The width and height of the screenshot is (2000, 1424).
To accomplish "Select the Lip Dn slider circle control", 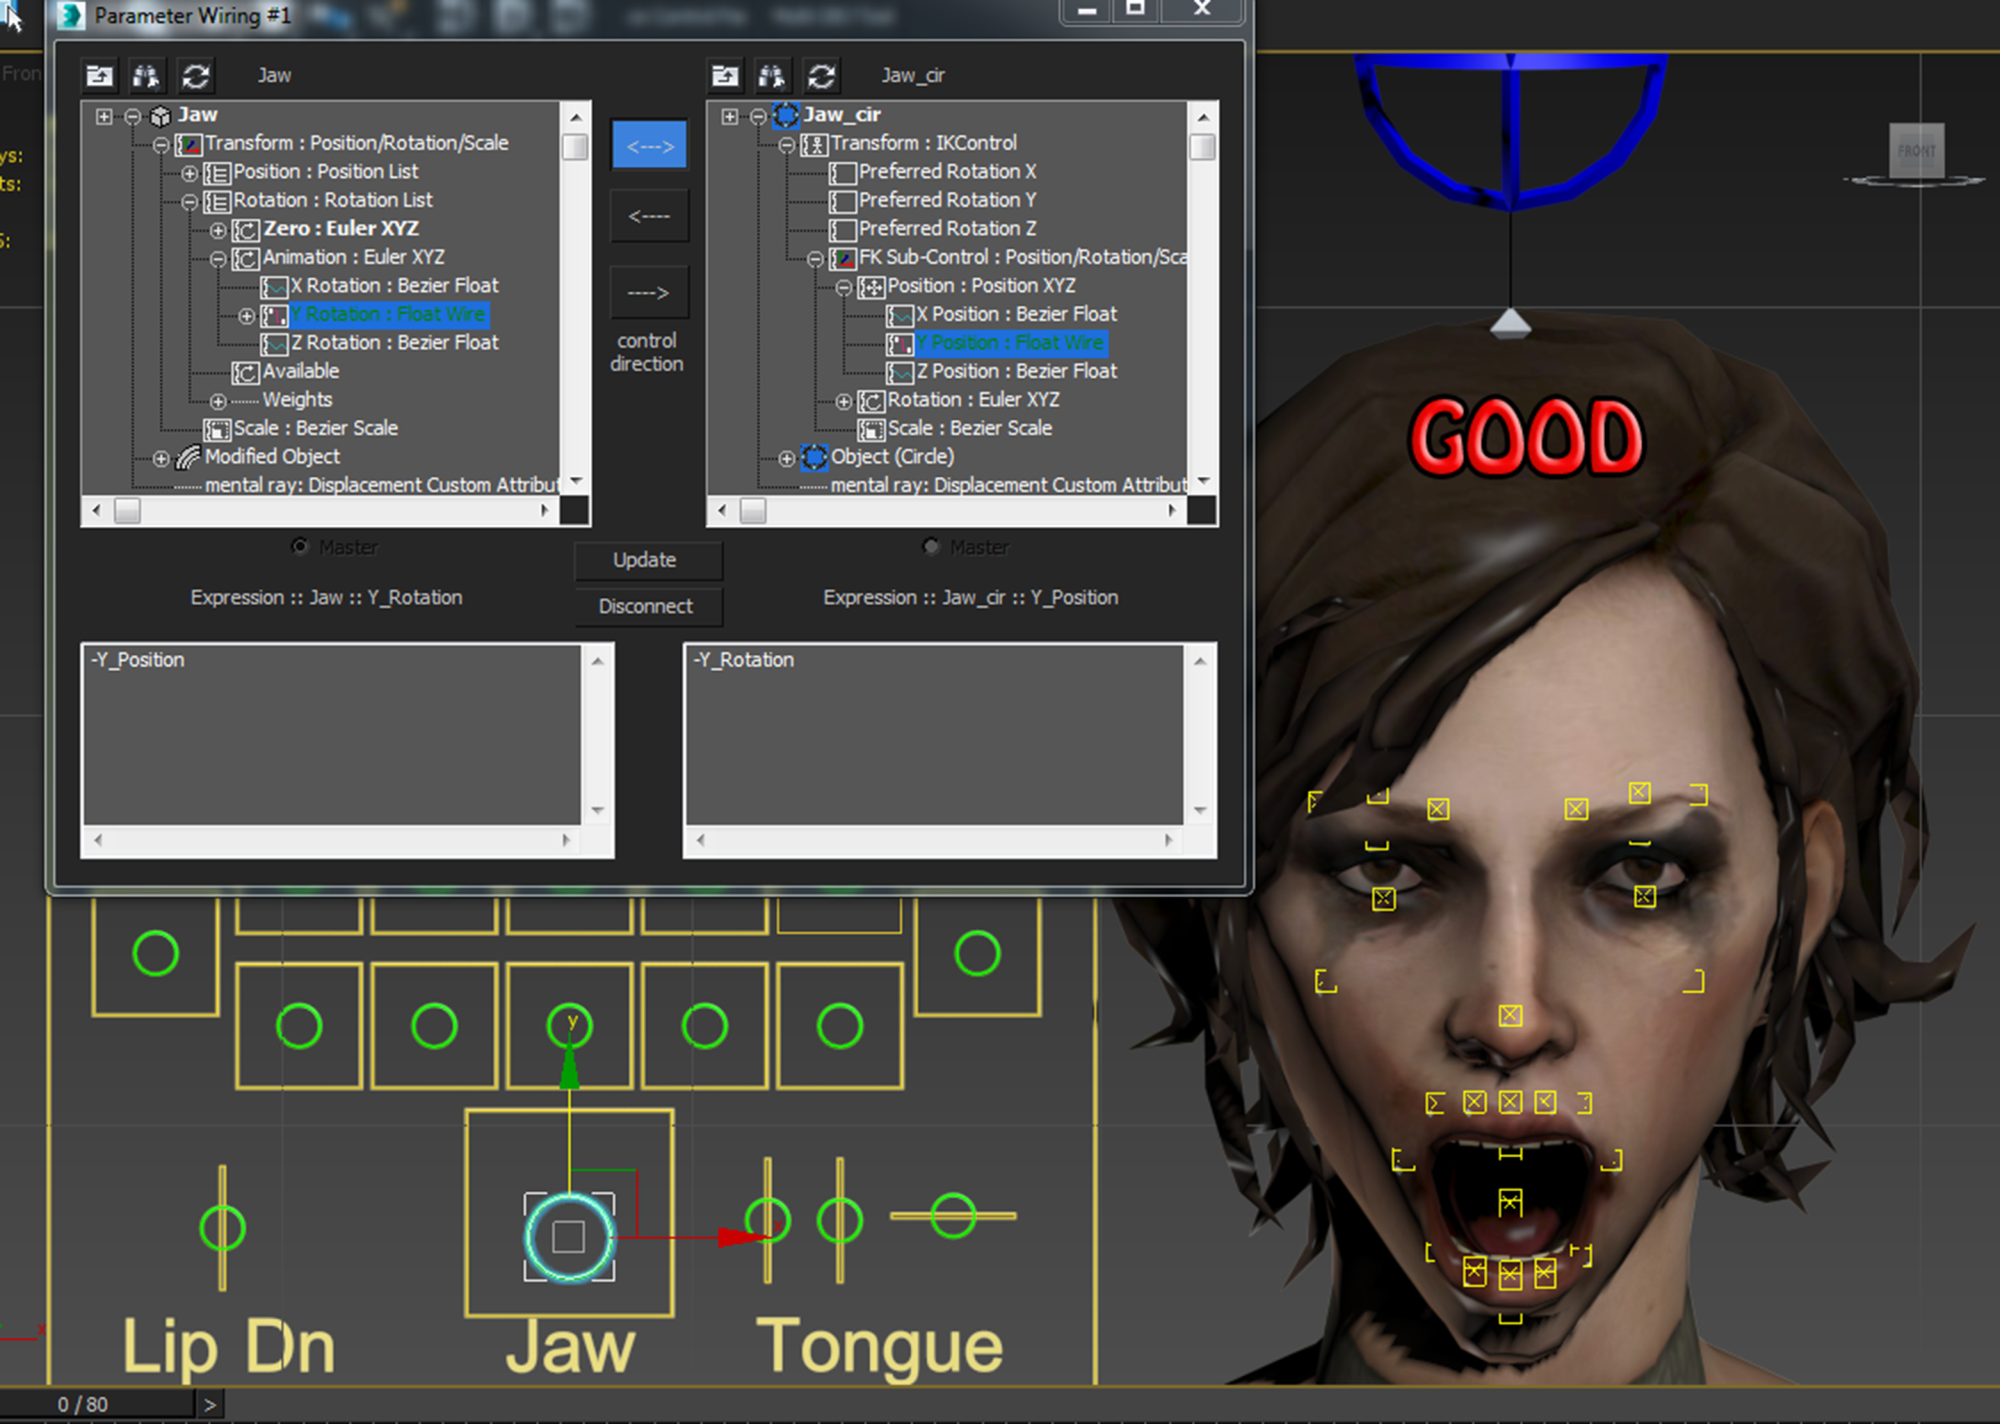I will click(222, 1228).
